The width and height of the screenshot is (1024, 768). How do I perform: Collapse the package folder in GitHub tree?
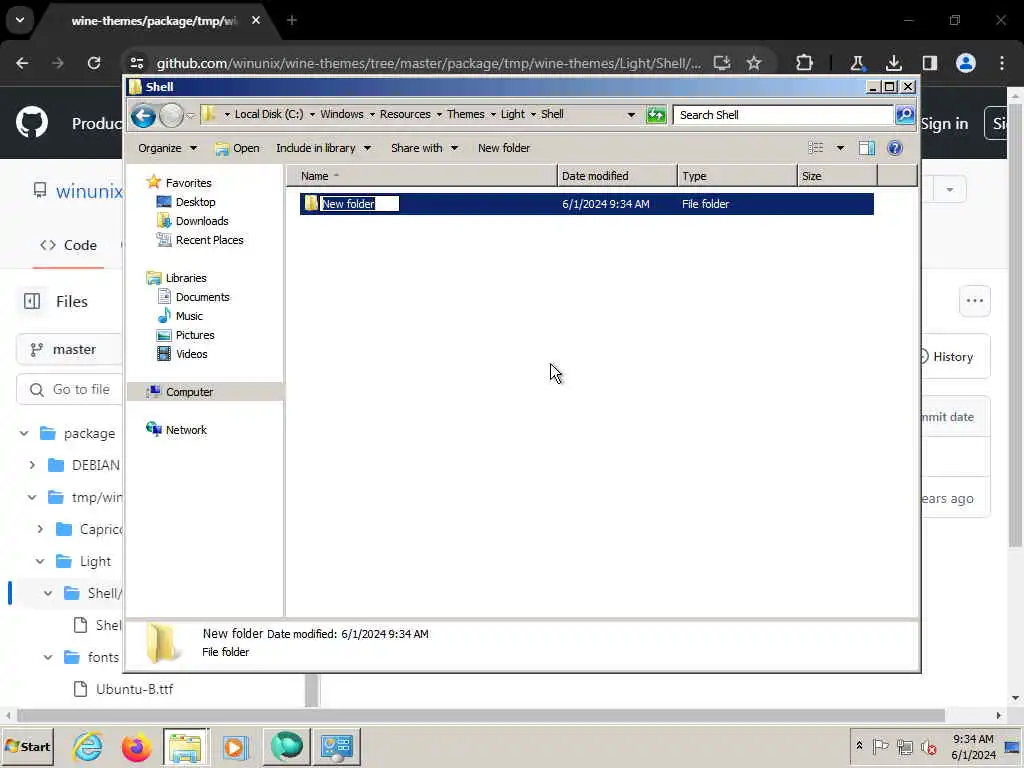point(24,433)
